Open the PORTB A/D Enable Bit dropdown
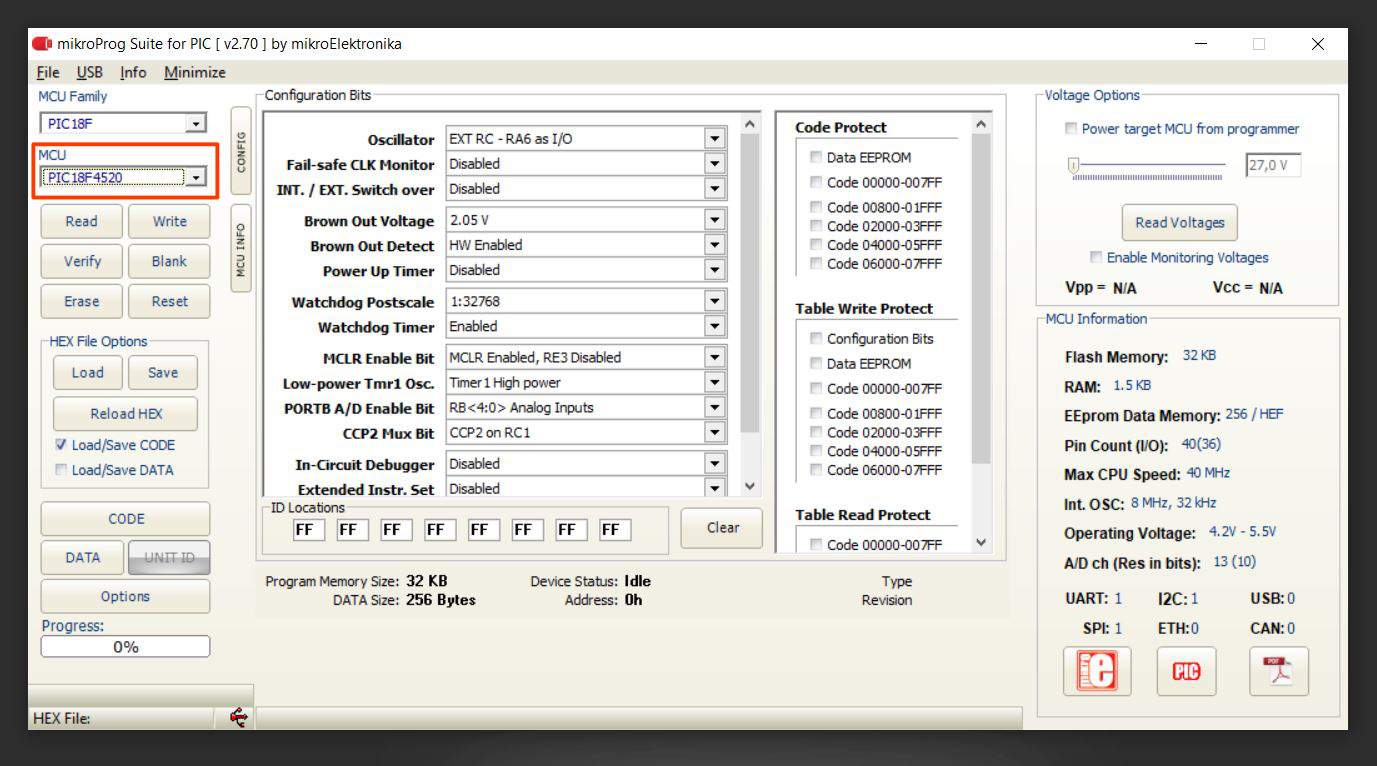The image size is (1377, 766). pos(714,408)
